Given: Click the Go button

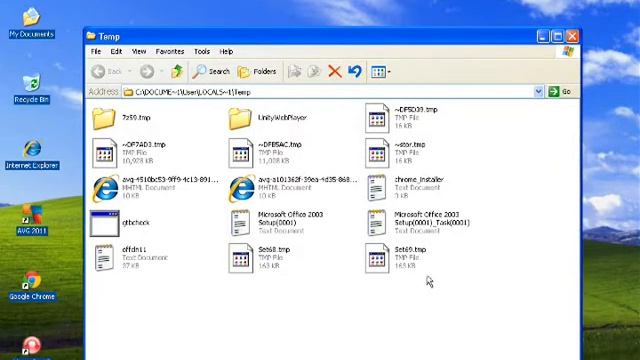Looking at the screenshot, I should [561, 92].
